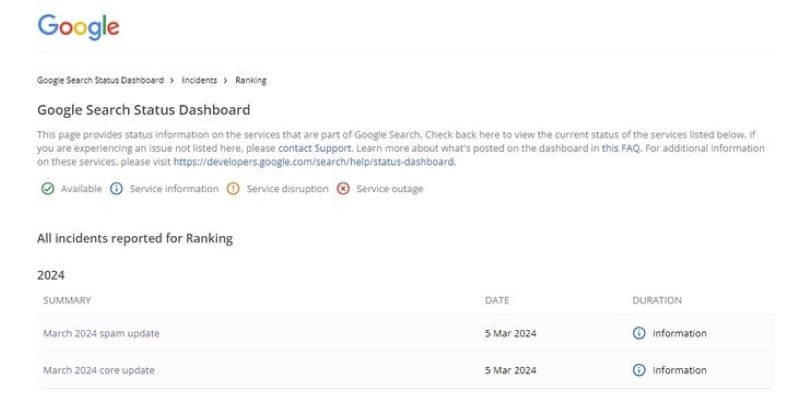Viewport: 796px width, 400px height.
Task: Click the green Available status icon
Action: pyautogui.click(x=46, y=189)
